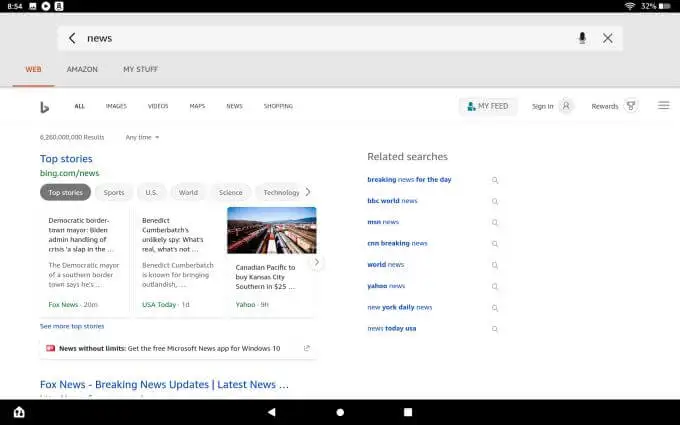Open the hamburger menu icon
Image resolution: width=680 pixels, height=425 pixels.
pos(664,105)
